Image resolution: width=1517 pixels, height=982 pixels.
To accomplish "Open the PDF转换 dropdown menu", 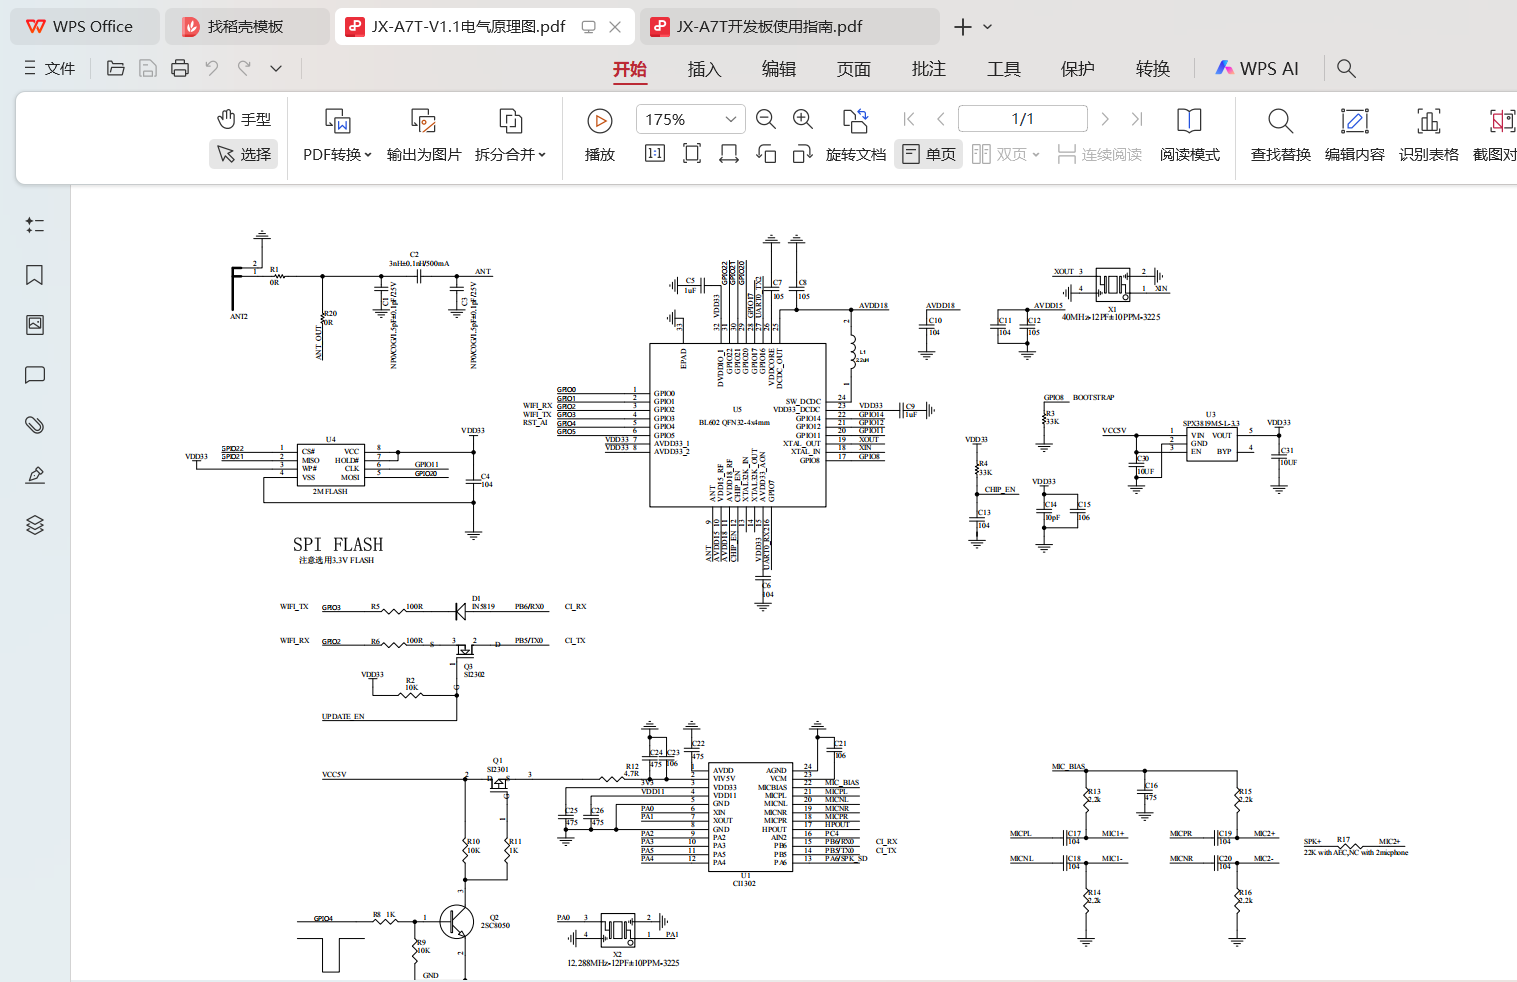I will pyautogui.click(x=337, y=154).
